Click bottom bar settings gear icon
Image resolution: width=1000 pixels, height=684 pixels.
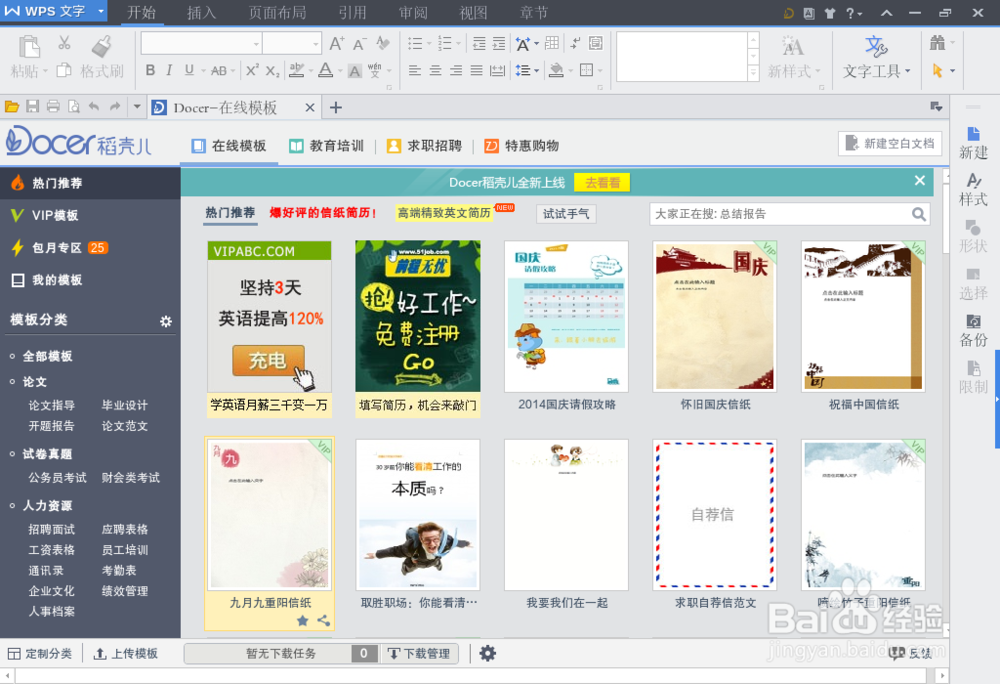(x=488, y=653)
